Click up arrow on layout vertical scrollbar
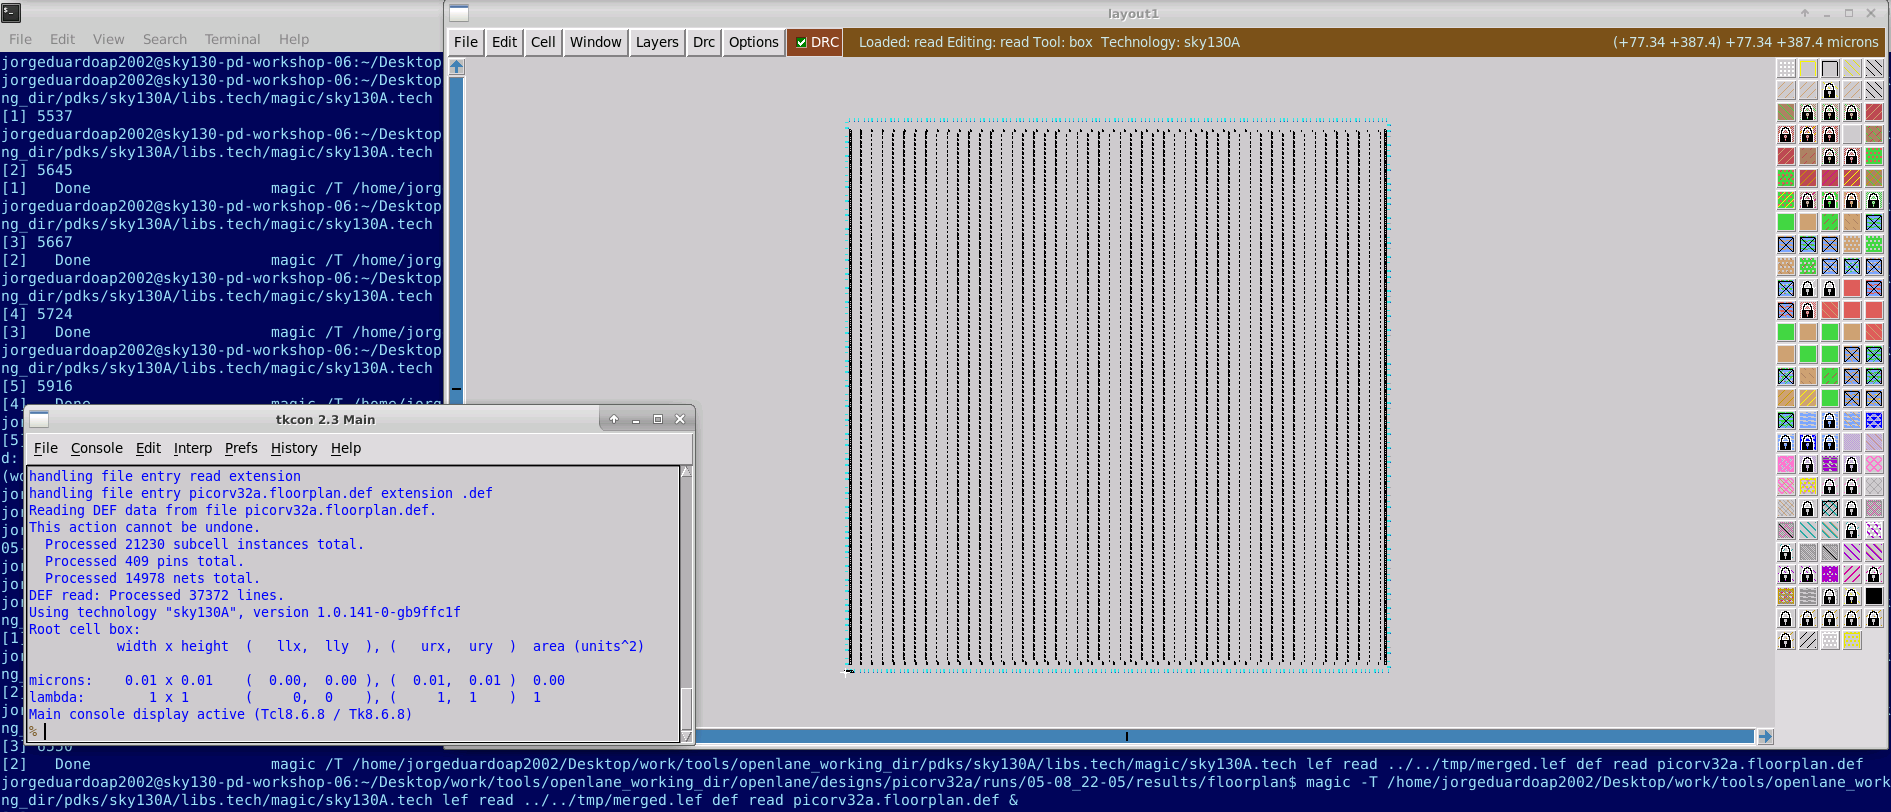Image resolution: width=1891 pixels, height=812 pixels. pyautogui.click(x=457, y=67)
